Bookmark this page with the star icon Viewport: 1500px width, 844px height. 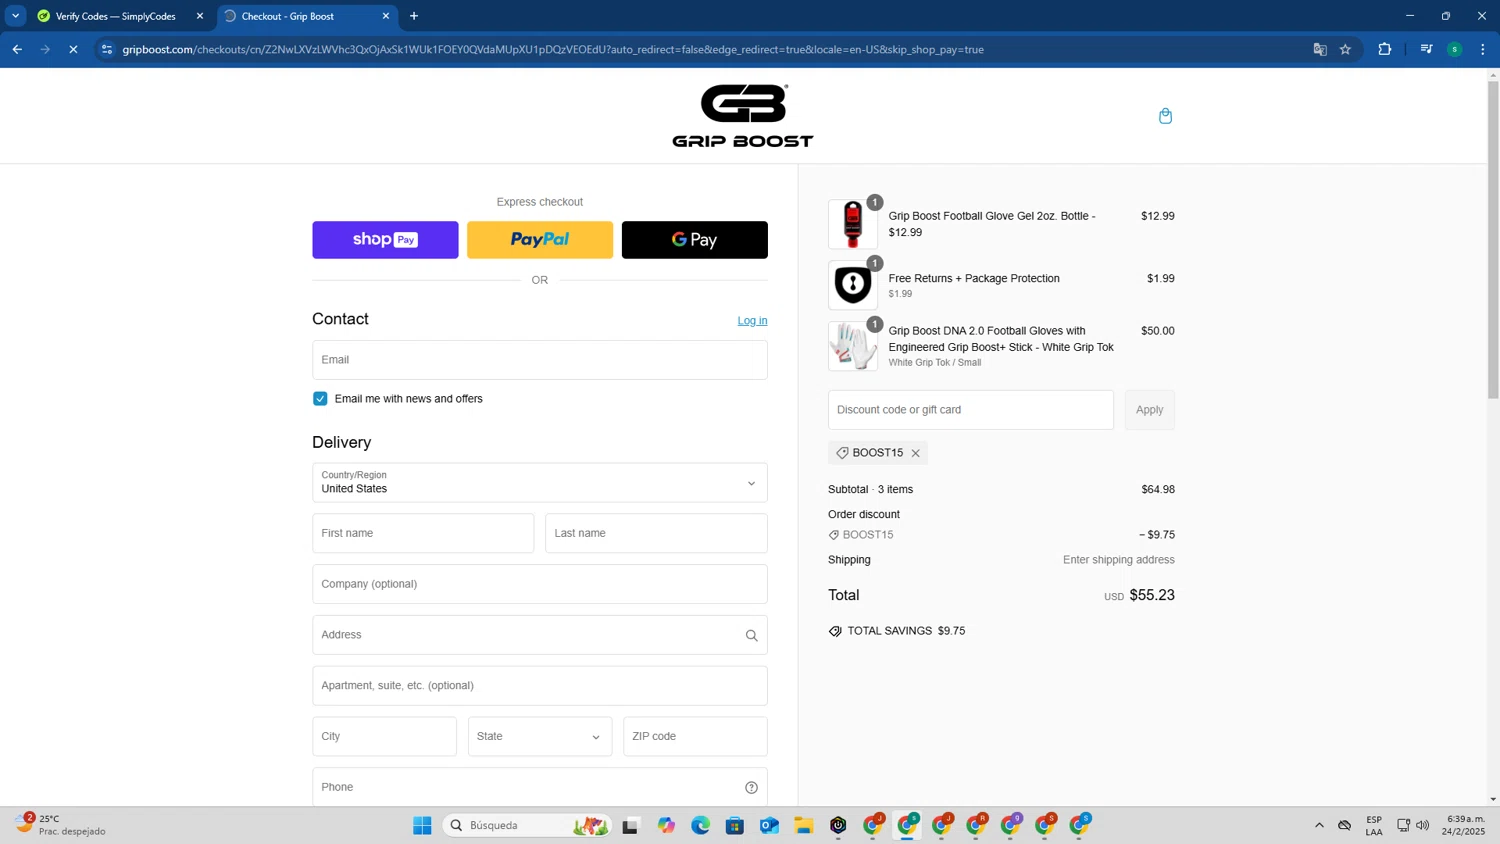(1345, 49)
